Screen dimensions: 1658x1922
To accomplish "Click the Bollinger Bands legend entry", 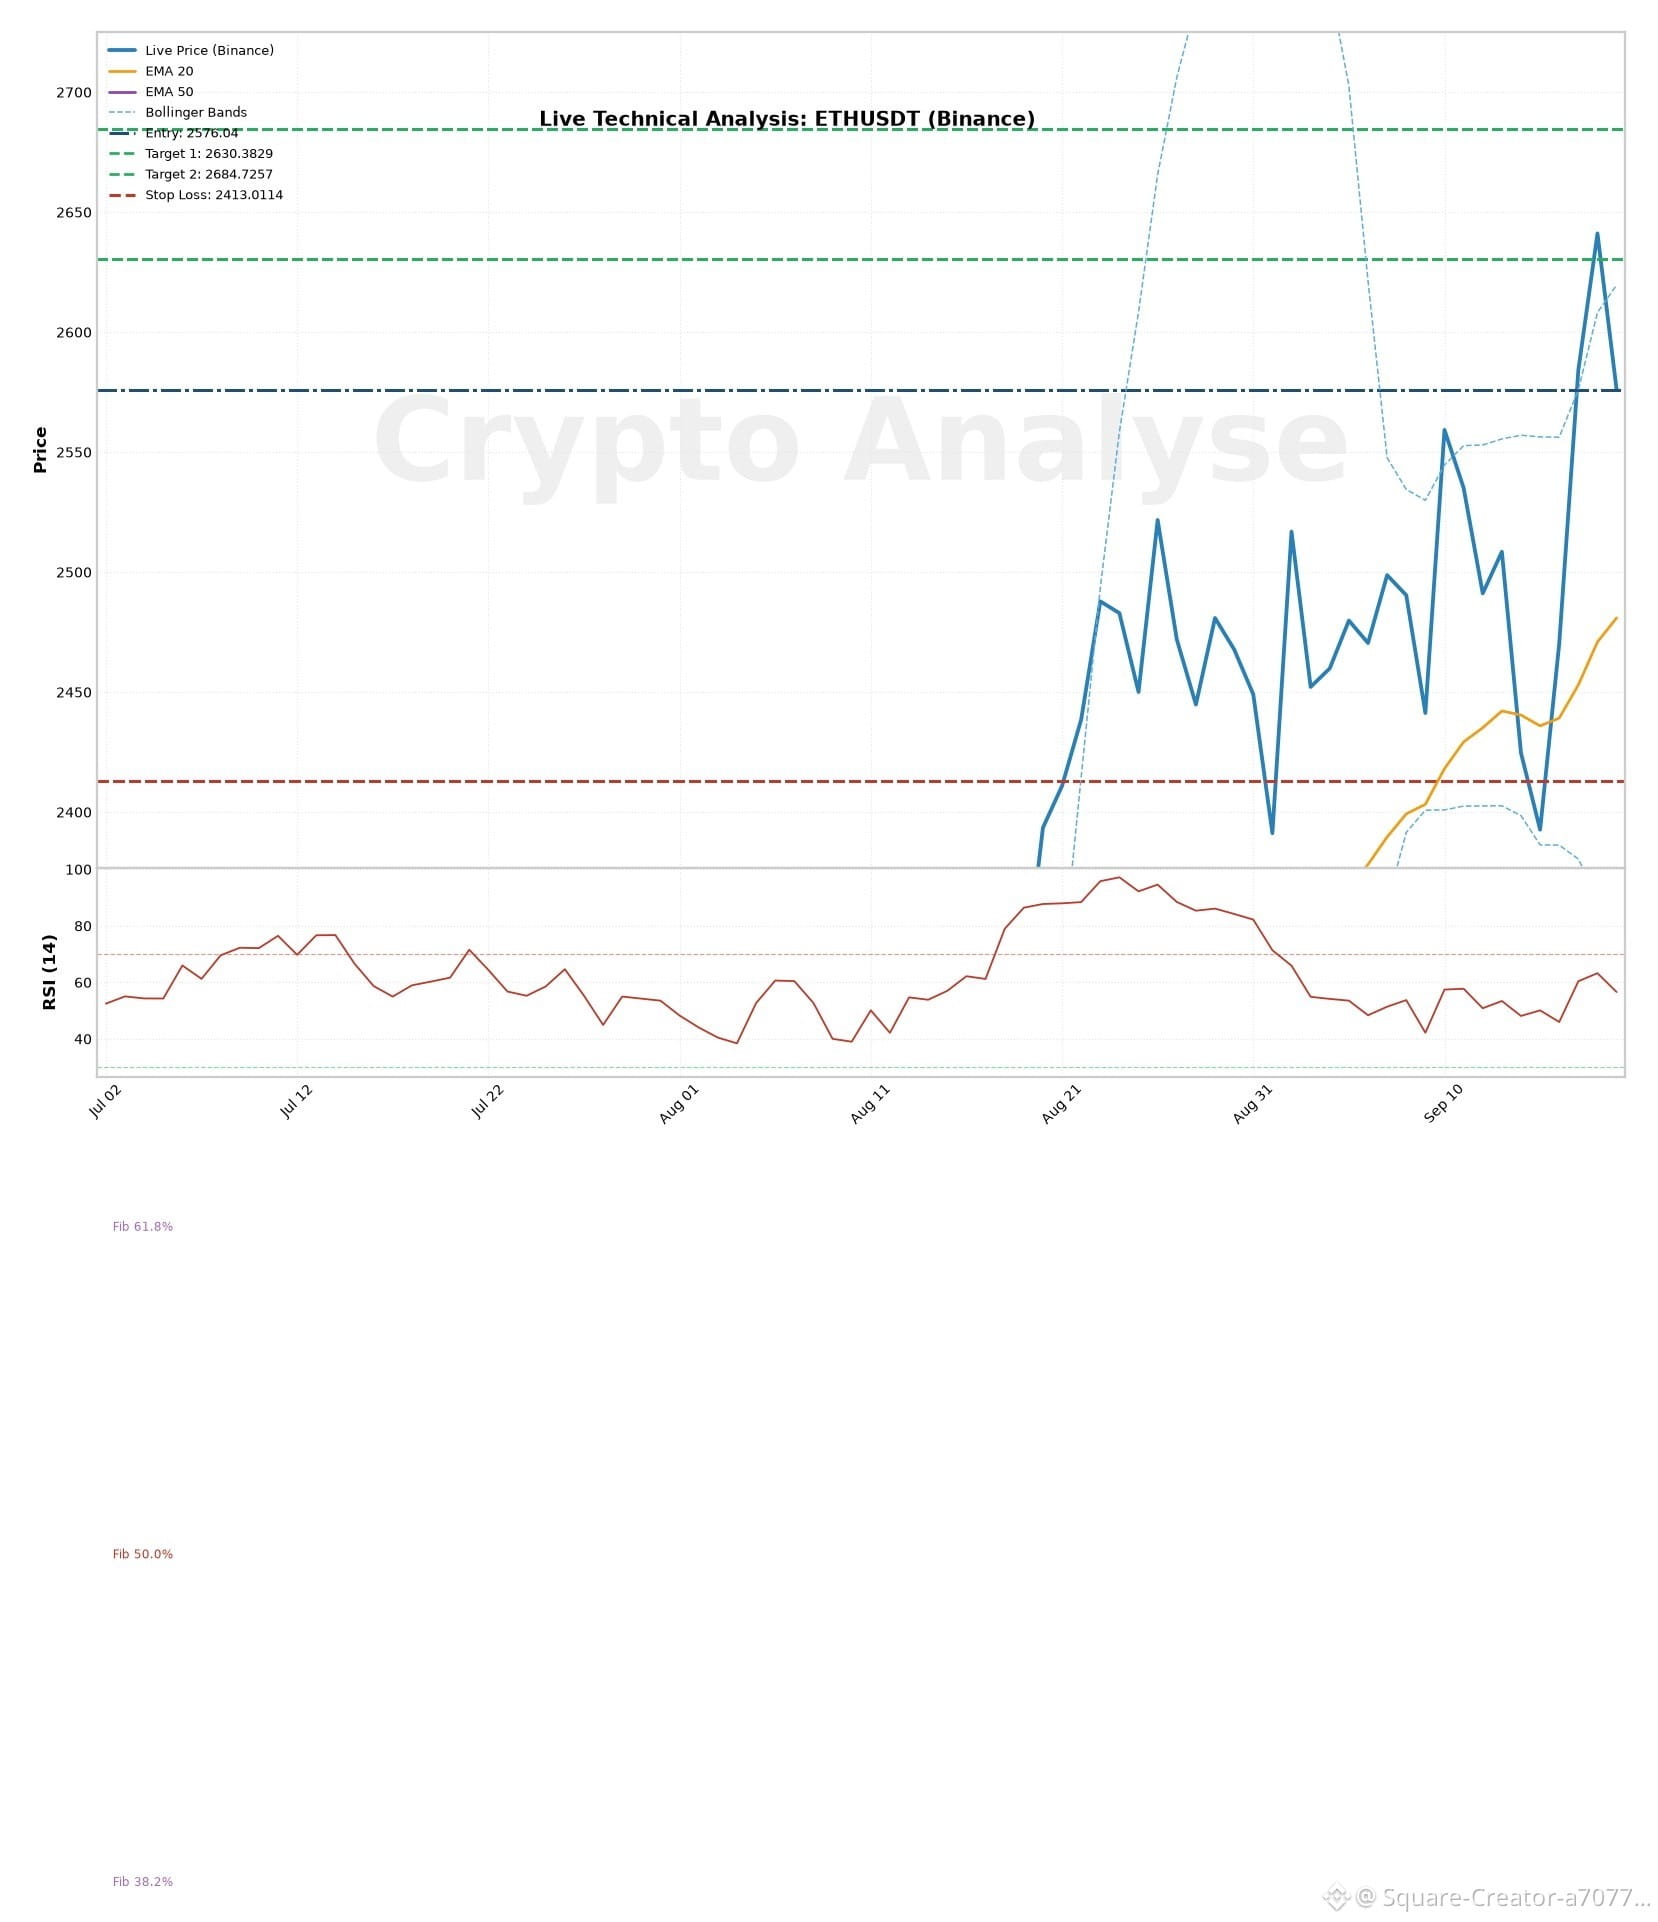I will pos(178,112).
